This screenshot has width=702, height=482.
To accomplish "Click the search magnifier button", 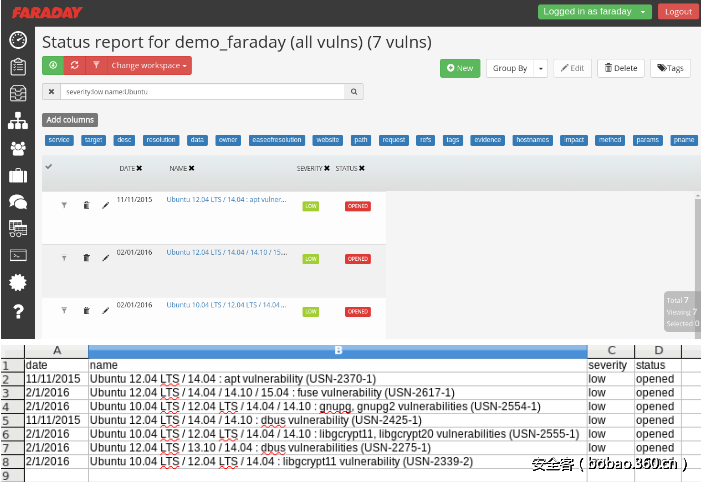I will (354, 92).
